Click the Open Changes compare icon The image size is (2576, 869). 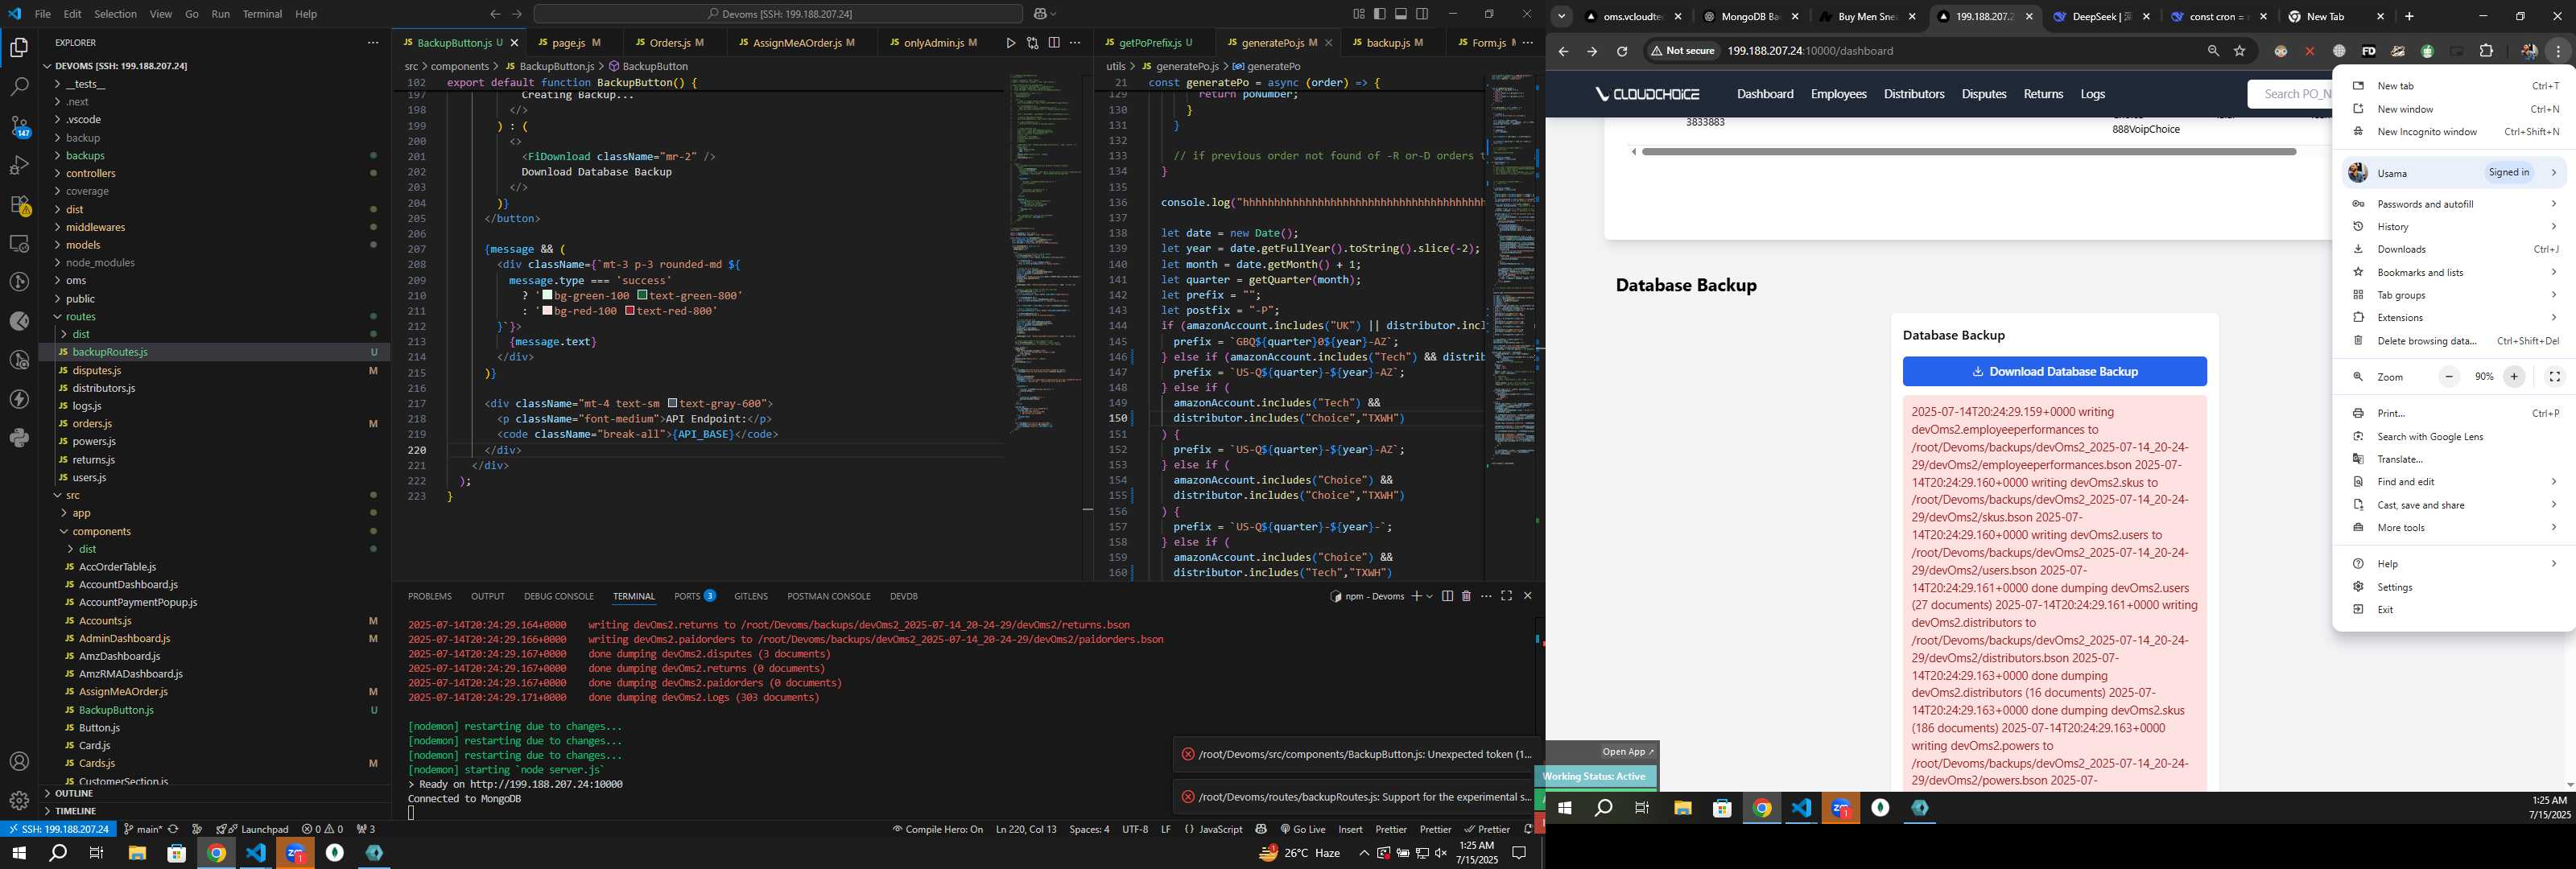(x=1032, y=43)
